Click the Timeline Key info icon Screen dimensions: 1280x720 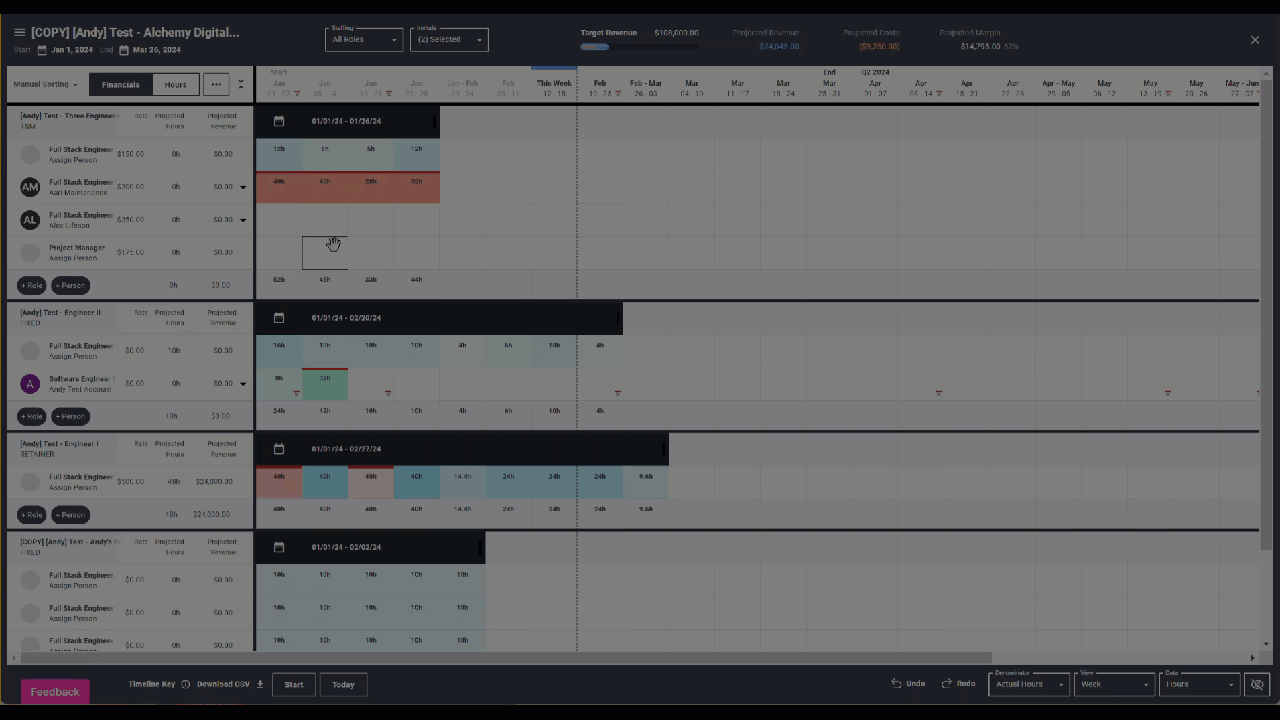(186, 685)
